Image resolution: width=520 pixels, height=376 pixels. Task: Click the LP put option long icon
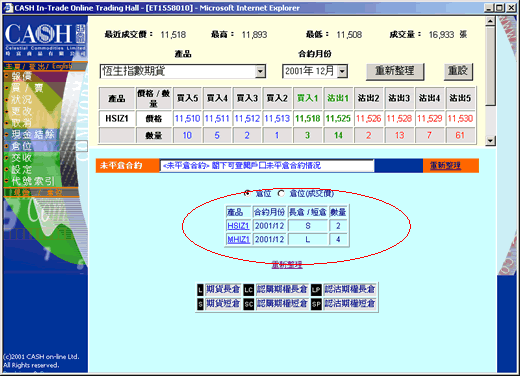[x=316, y=290]
